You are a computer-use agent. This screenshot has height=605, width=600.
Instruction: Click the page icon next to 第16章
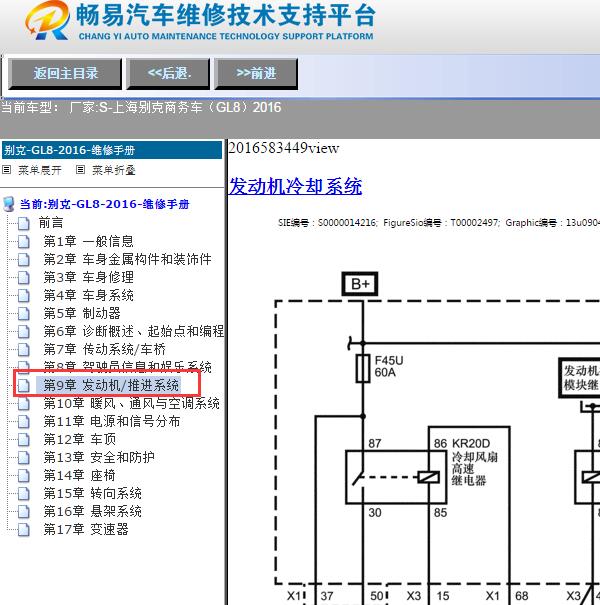24,512
